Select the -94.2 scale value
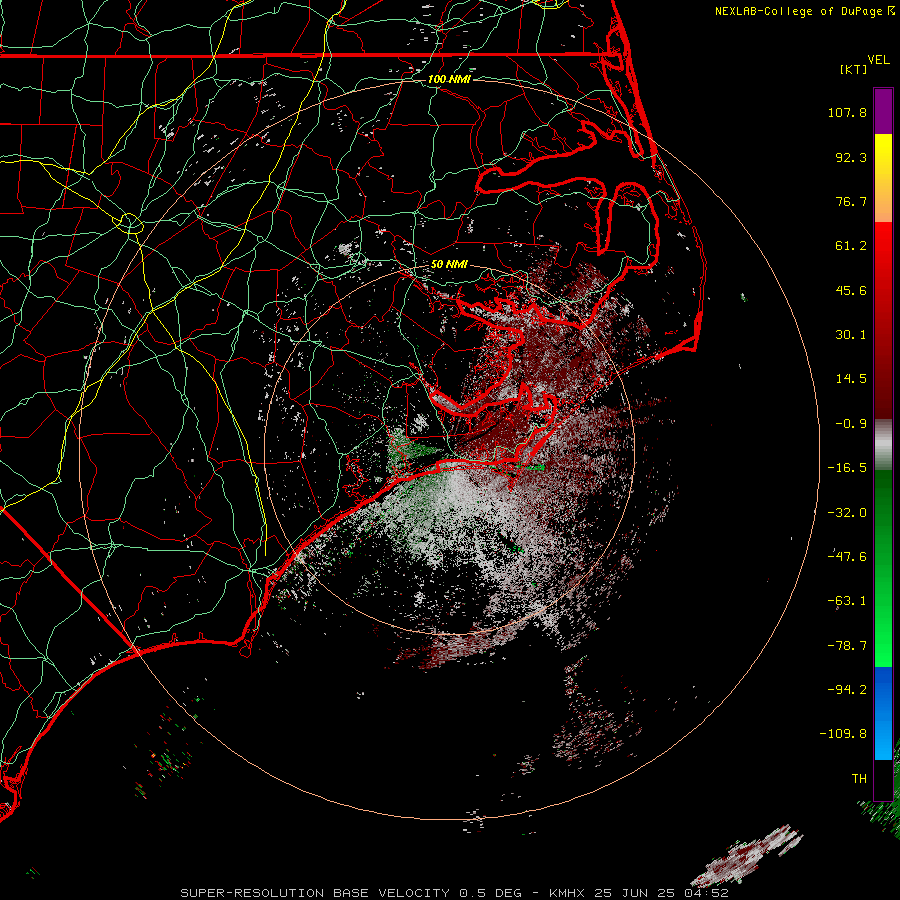The height and width of the screenshot is (900, 900). pos(847,689)
